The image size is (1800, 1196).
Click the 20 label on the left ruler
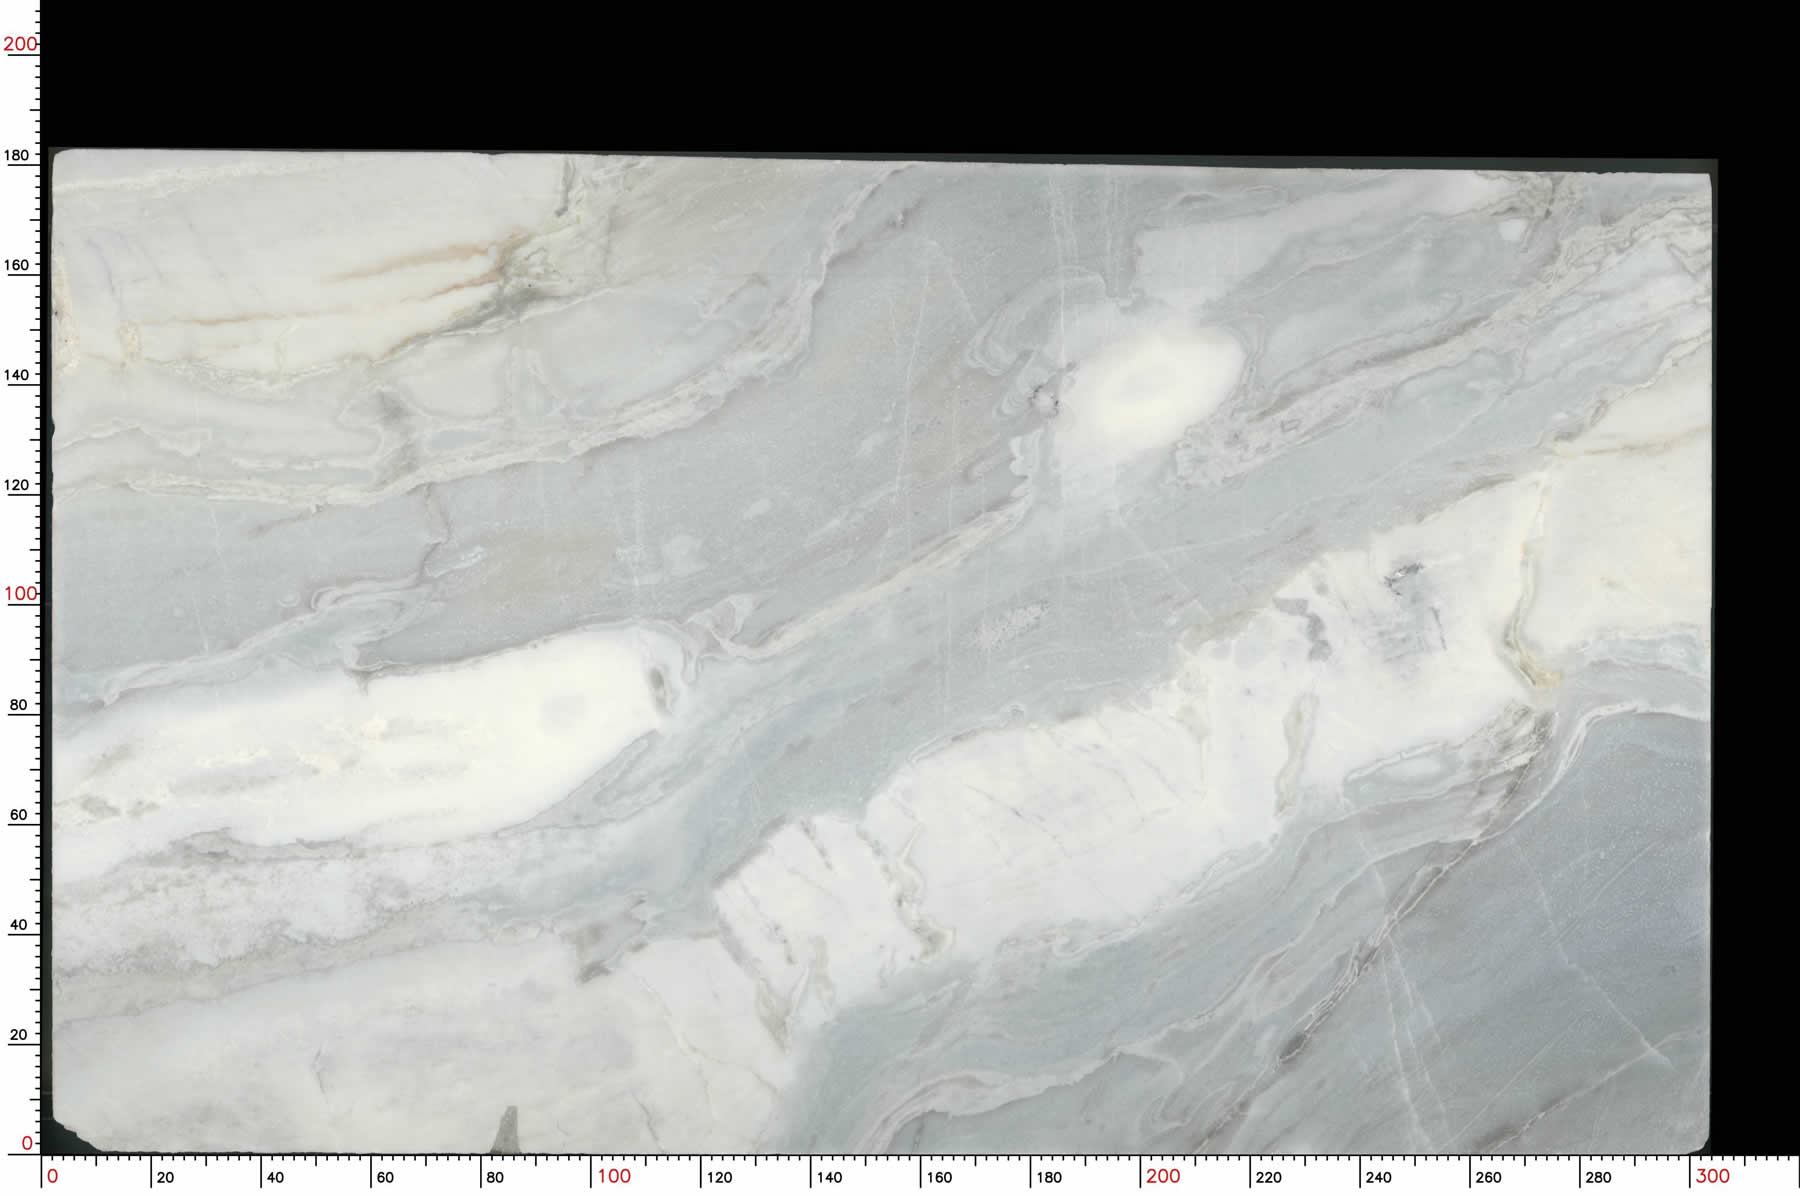coord(18,1035)
